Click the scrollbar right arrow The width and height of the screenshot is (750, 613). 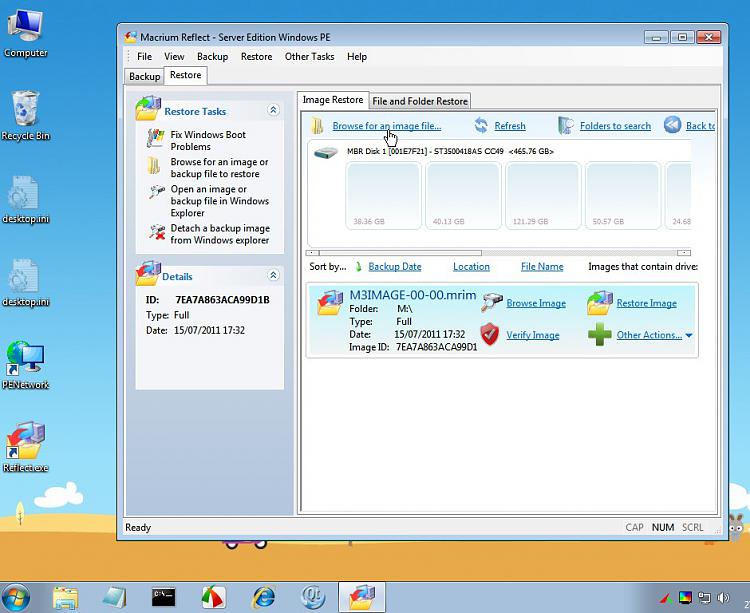pyautogui.click(x=684, y=252)
